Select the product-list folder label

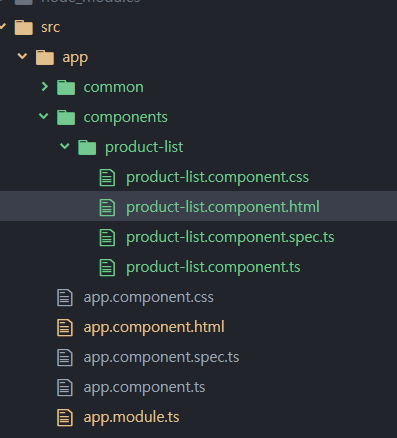(144, 147)
